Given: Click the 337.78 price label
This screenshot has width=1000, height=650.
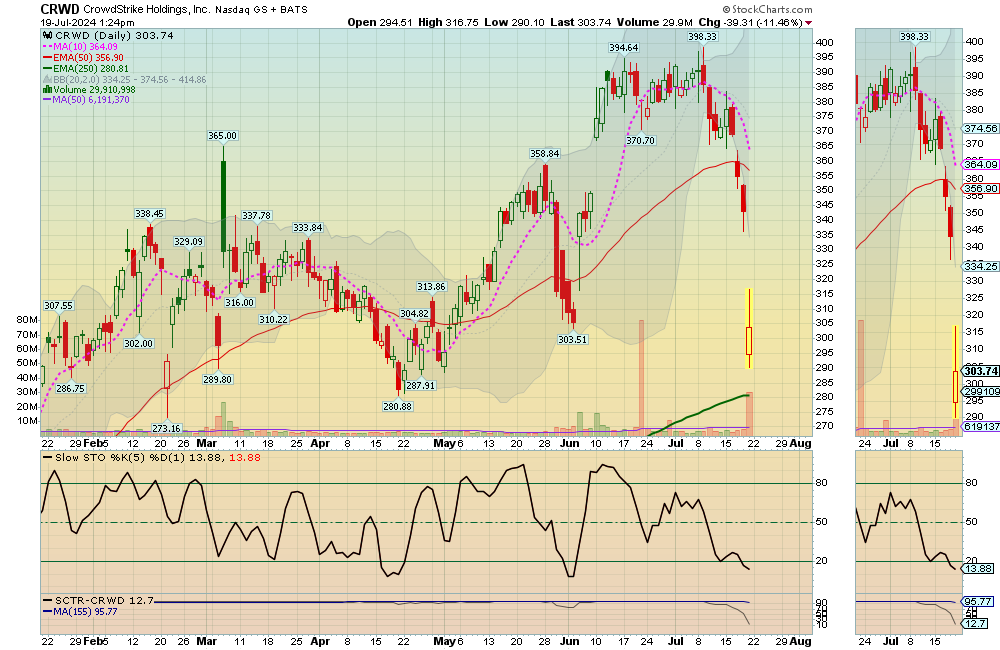Looking at the screenshot, I should pos(256,216).
